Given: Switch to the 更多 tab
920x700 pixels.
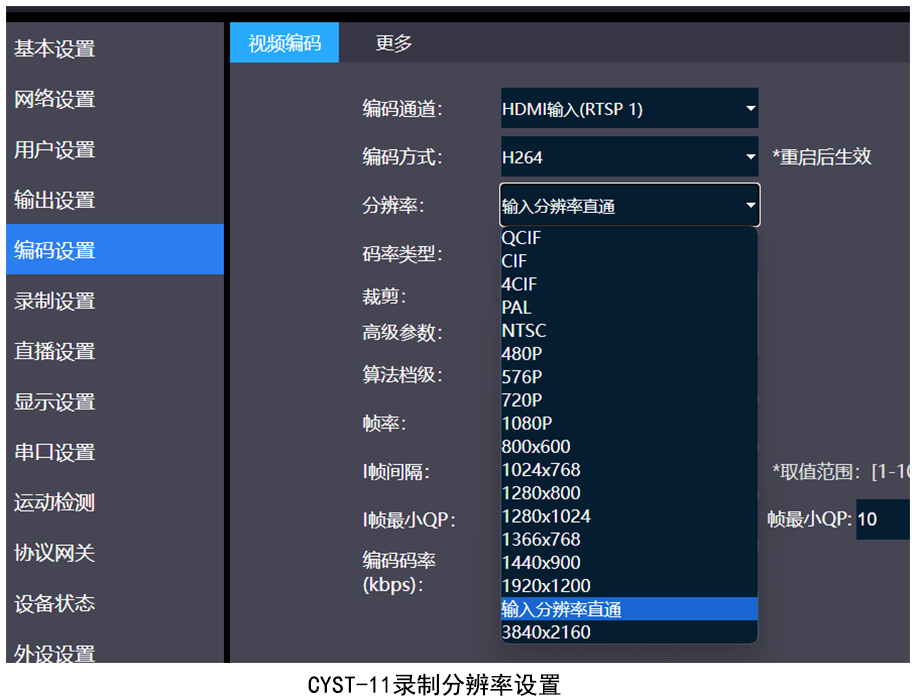Looking at the screenshot, I should [394, 43].
